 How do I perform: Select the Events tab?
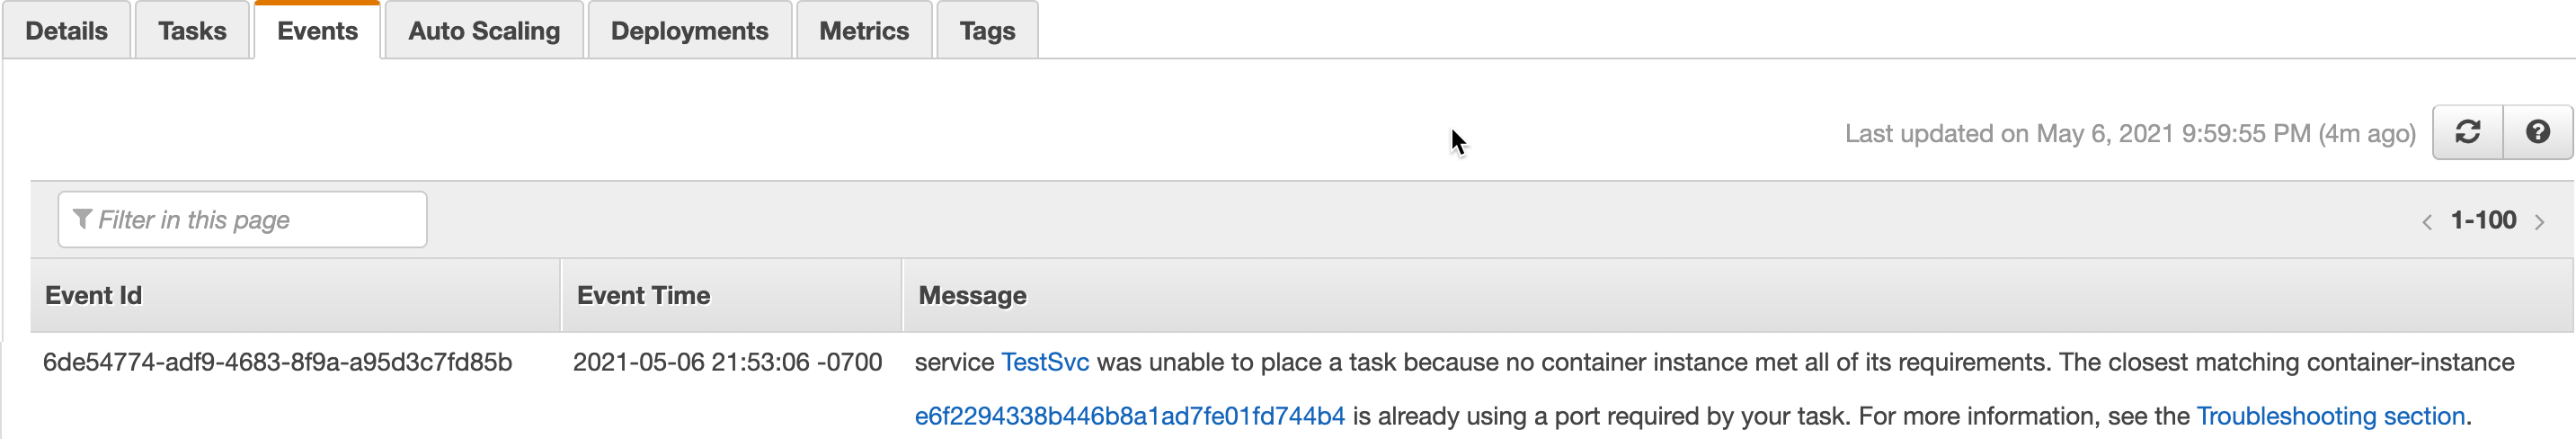coord(317,31)
